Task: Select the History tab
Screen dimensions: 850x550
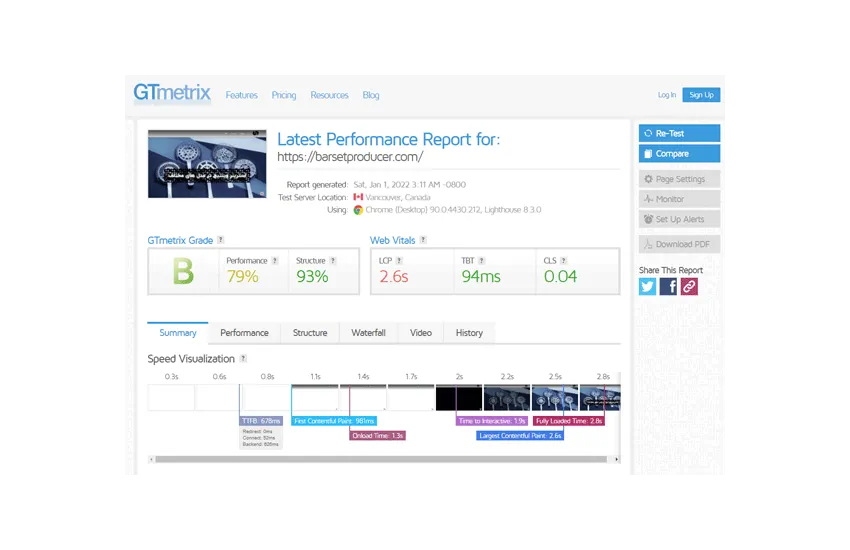Action: click(x=469, y=333)
